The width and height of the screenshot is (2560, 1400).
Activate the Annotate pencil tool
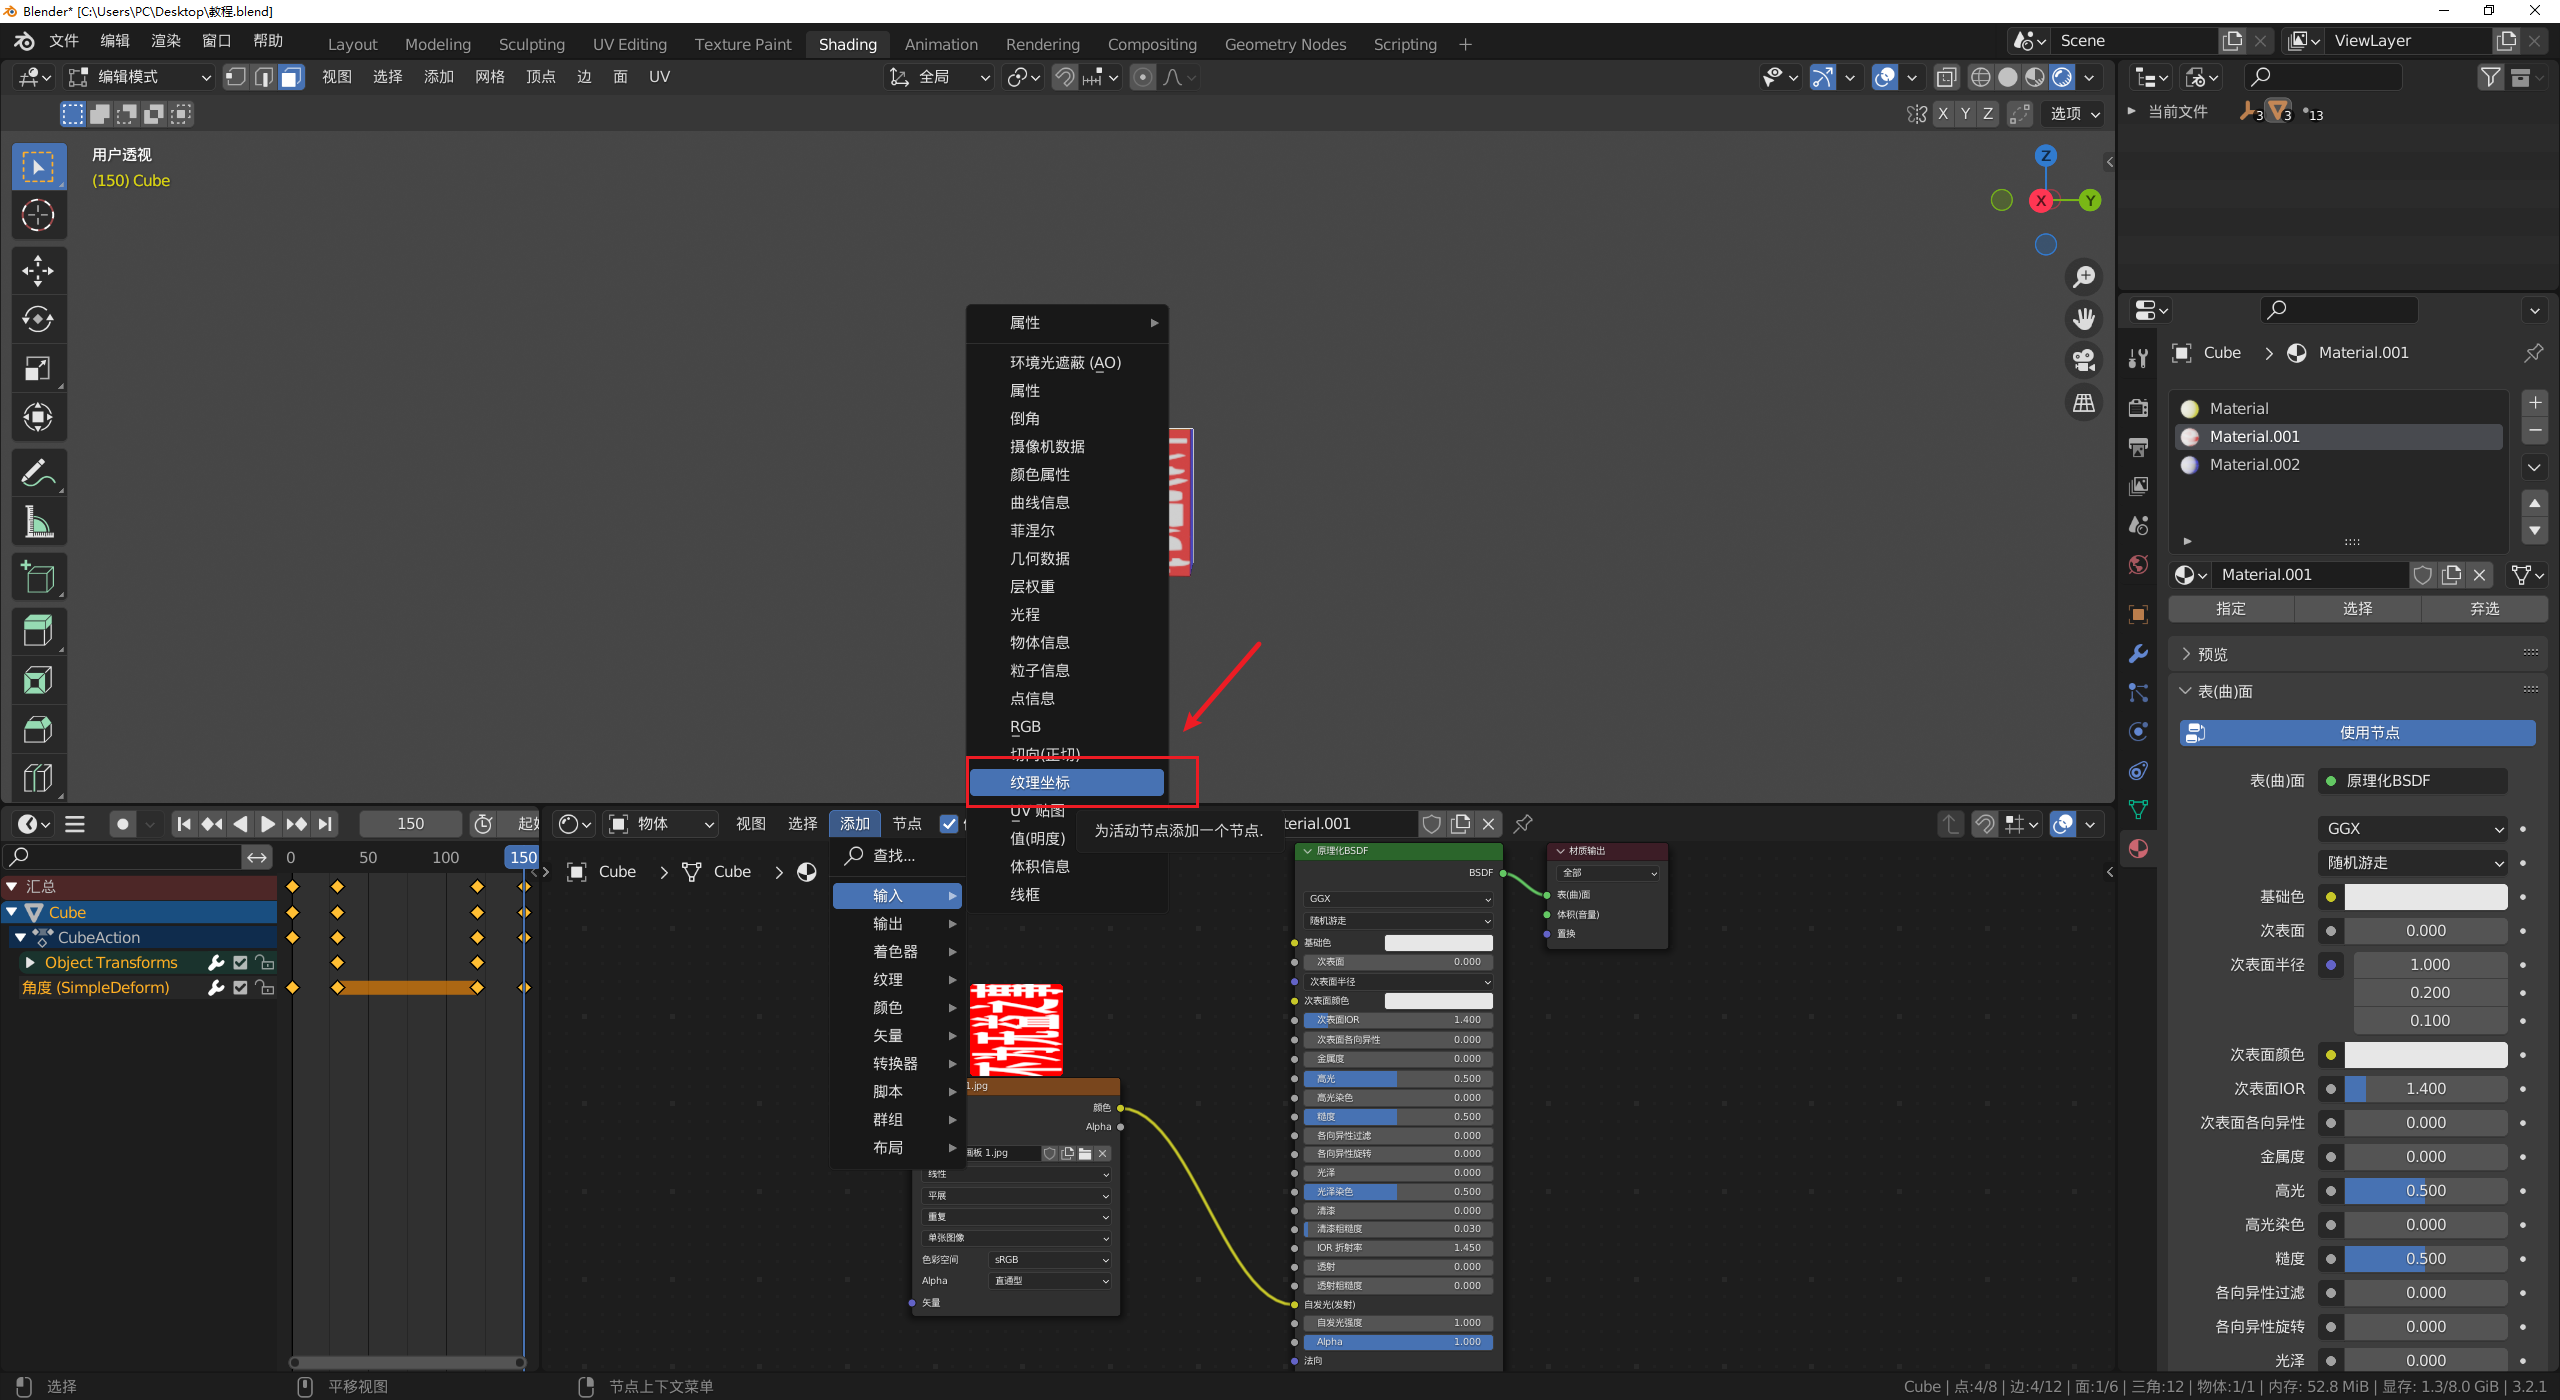[38, 473]
